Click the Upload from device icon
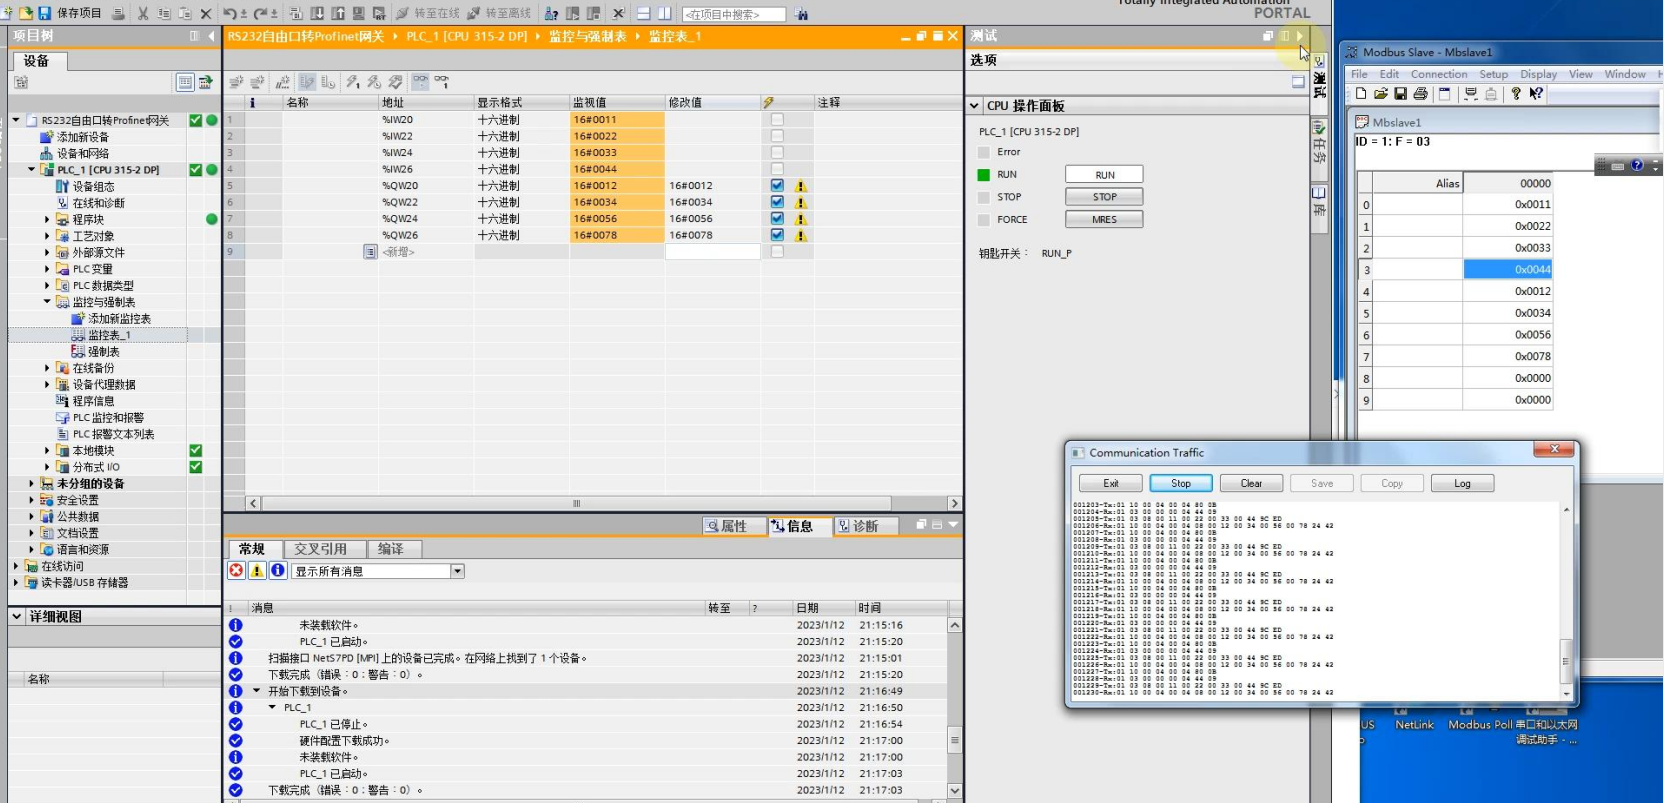The height and width of the screenshot is (803, 1664). (338, 13)
